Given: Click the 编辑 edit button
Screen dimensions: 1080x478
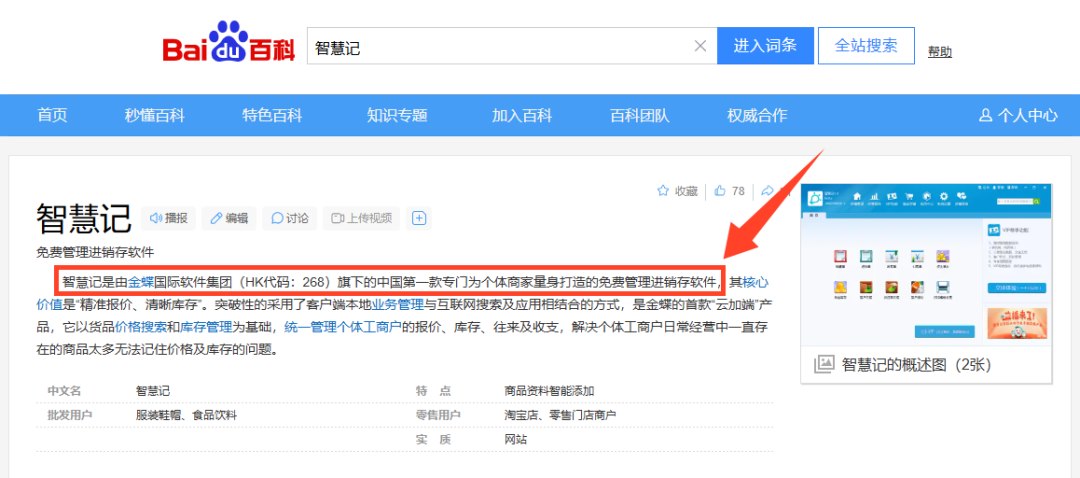Looking at the screenshot, I should coord(229,218).
